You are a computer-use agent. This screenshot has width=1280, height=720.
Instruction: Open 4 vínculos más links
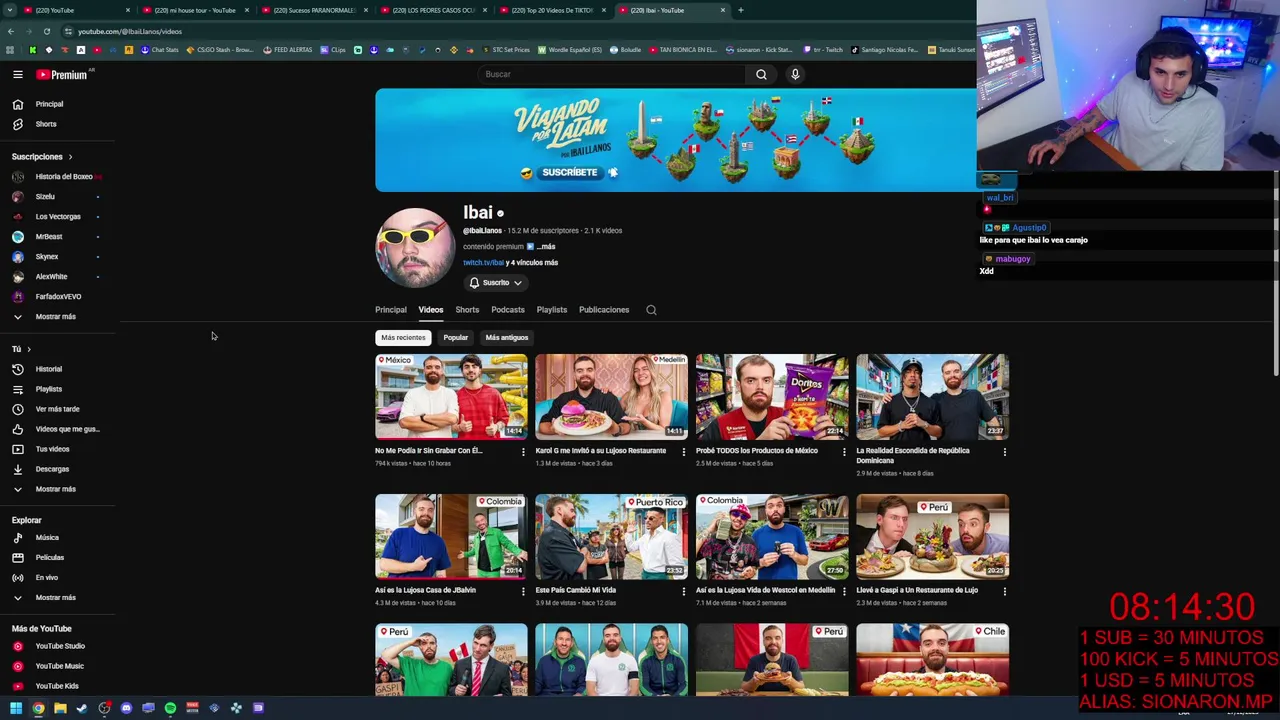click(x=534, y=262)
